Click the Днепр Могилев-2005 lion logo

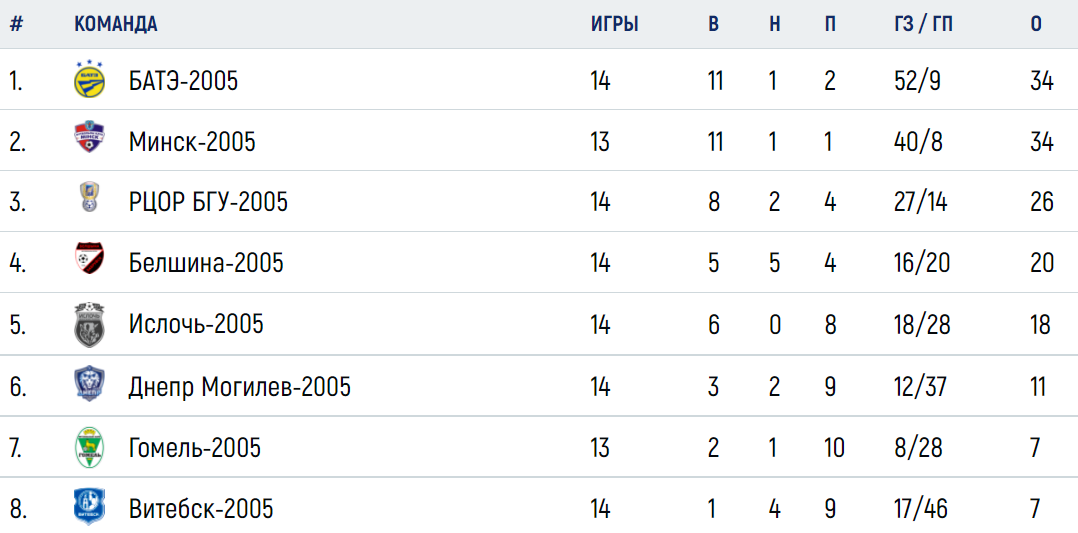pyautogui.click(x=89, y=384)
